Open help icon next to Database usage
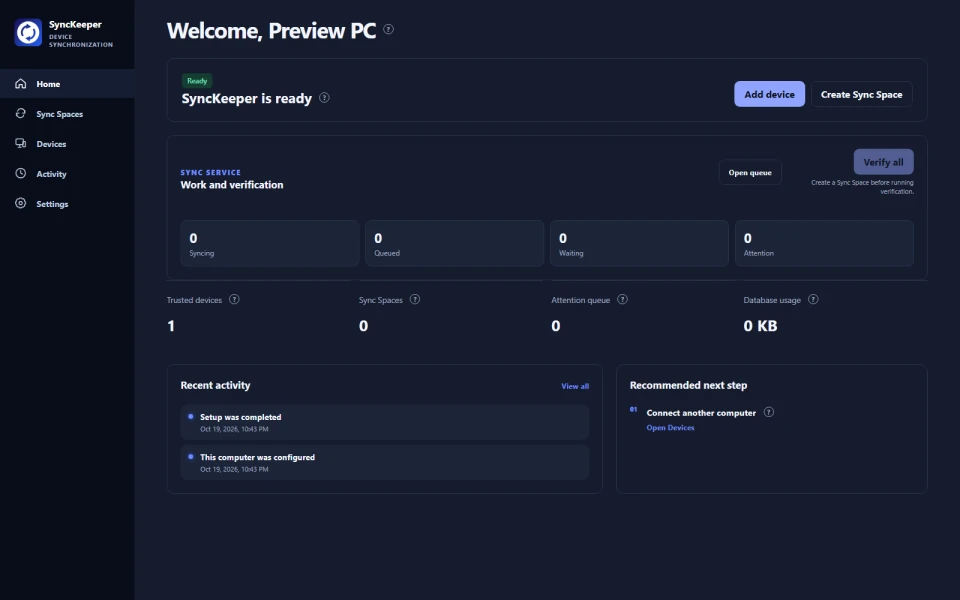This screenshot has height=600, width=960. (x=813, y=299)
